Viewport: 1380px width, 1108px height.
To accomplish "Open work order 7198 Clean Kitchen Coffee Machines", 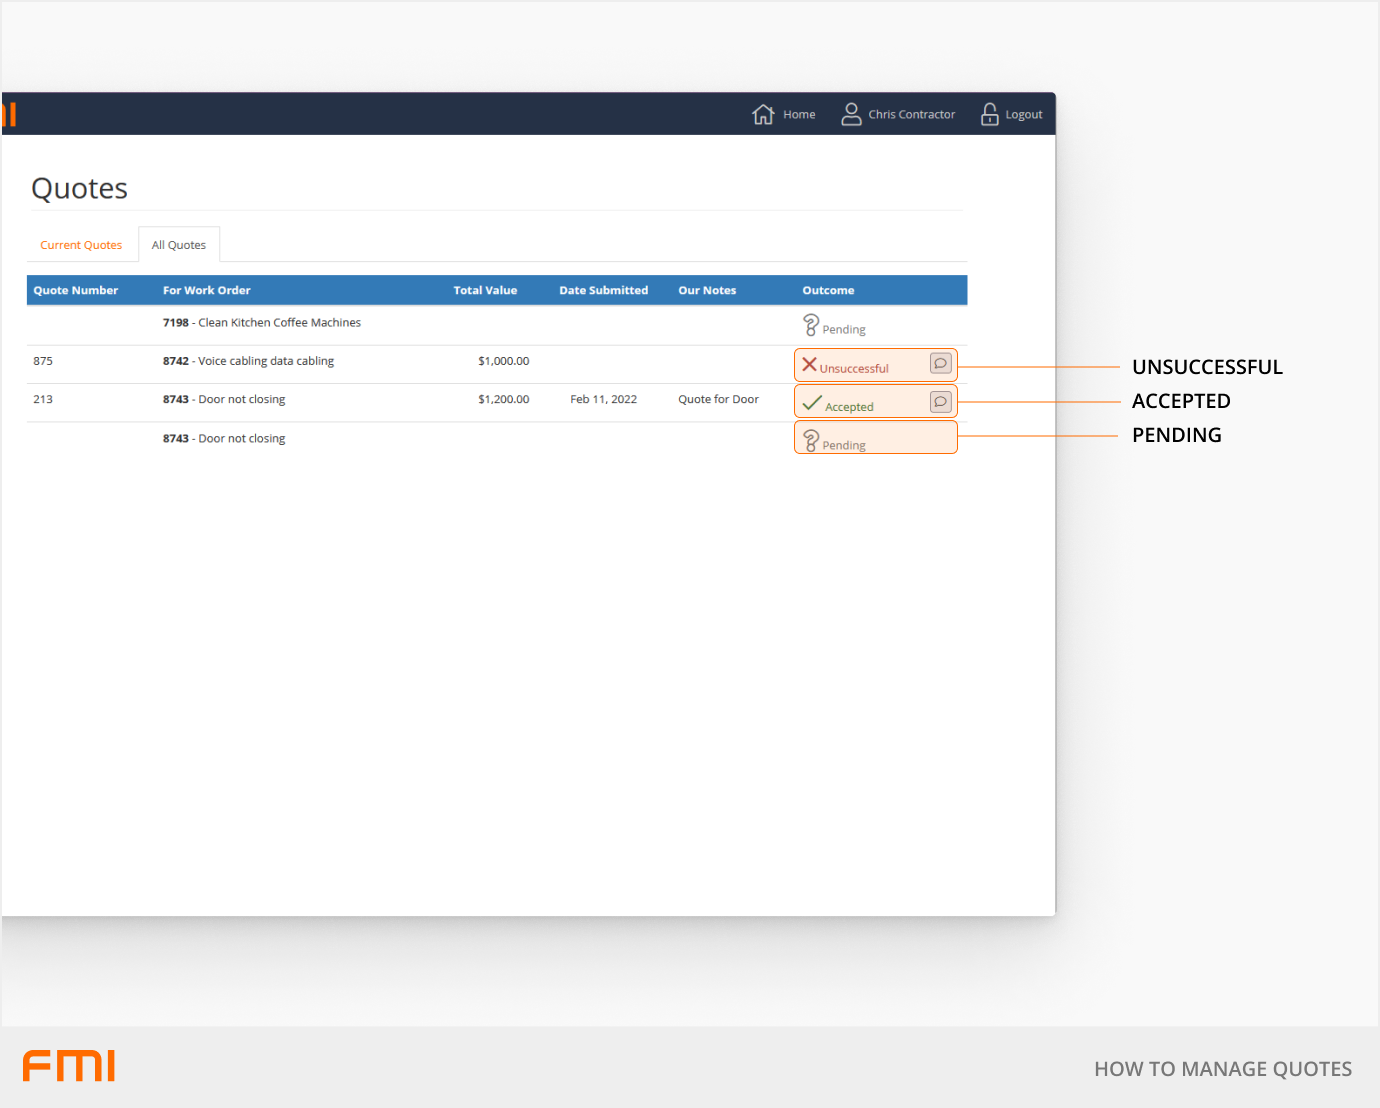I will tap(261, 323).
